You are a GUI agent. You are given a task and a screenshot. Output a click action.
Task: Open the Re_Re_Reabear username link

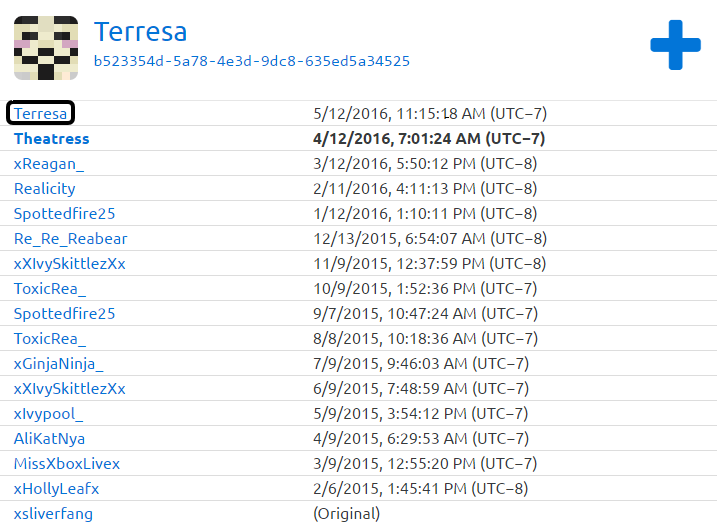click(x=70, y=239)
